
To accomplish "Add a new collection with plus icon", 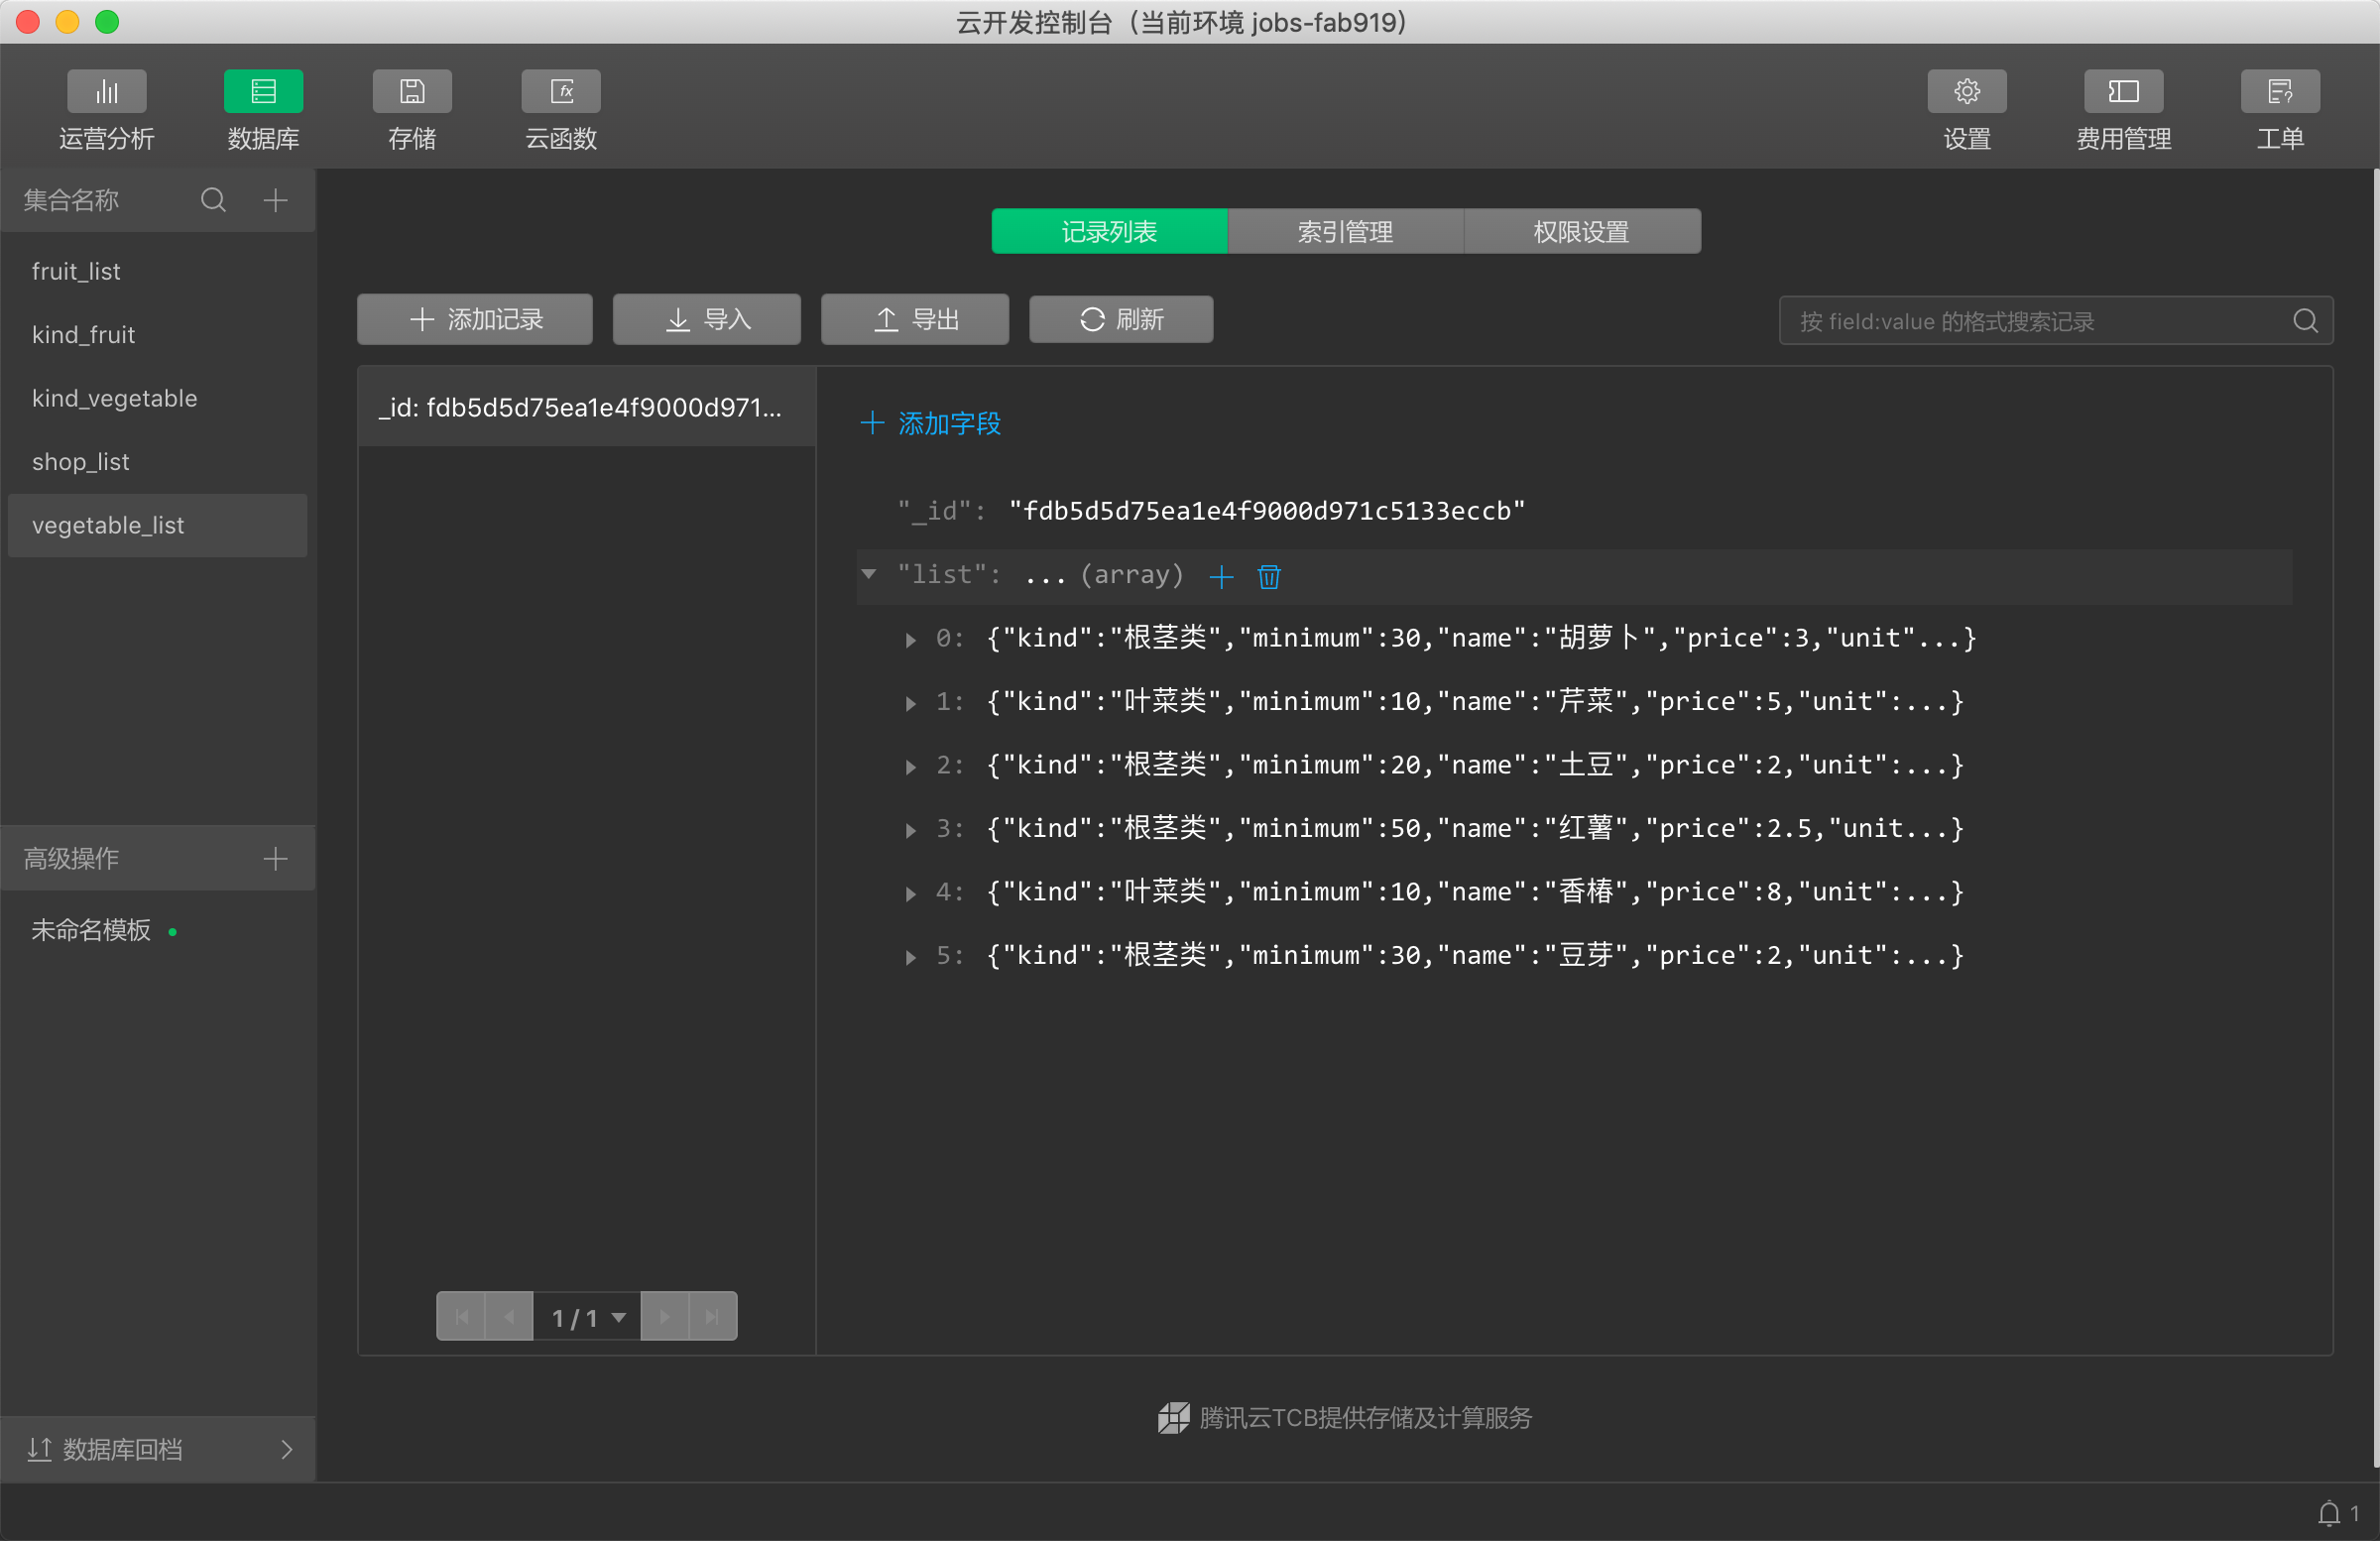I will click(x=275, y=200).
